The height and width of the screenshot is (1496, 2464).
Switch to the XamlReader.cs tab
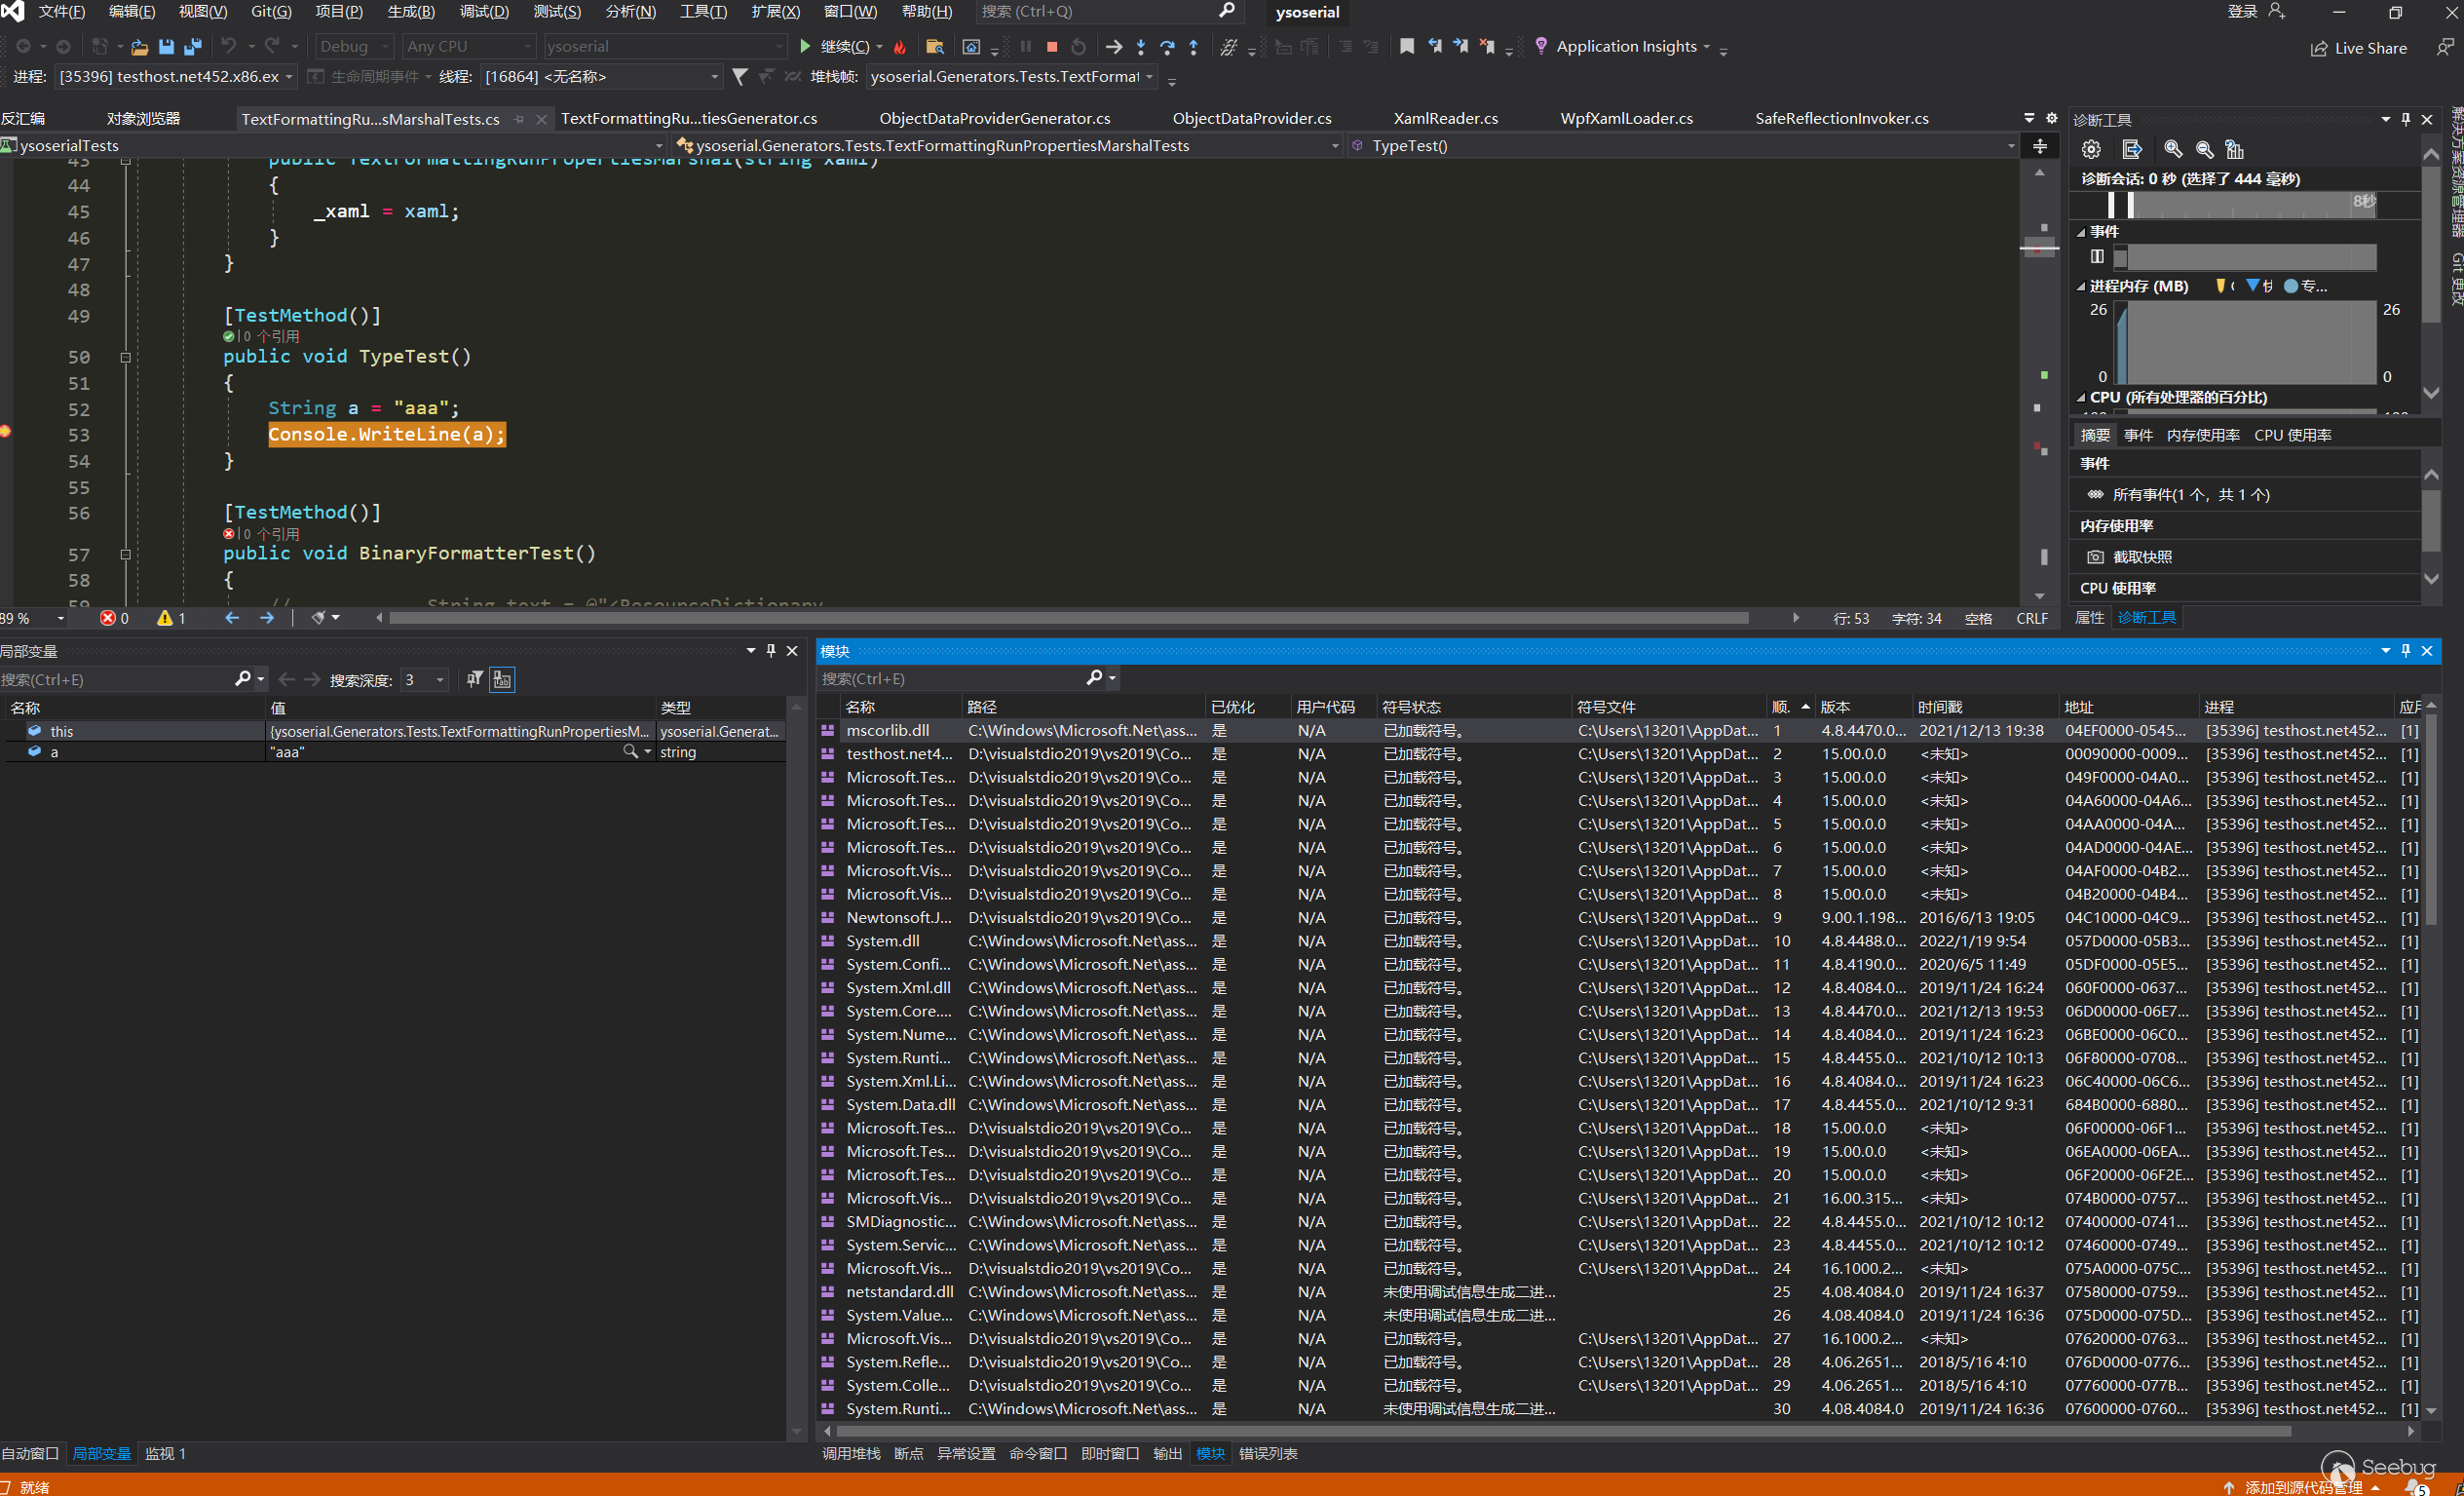(x=1445, y=118)
